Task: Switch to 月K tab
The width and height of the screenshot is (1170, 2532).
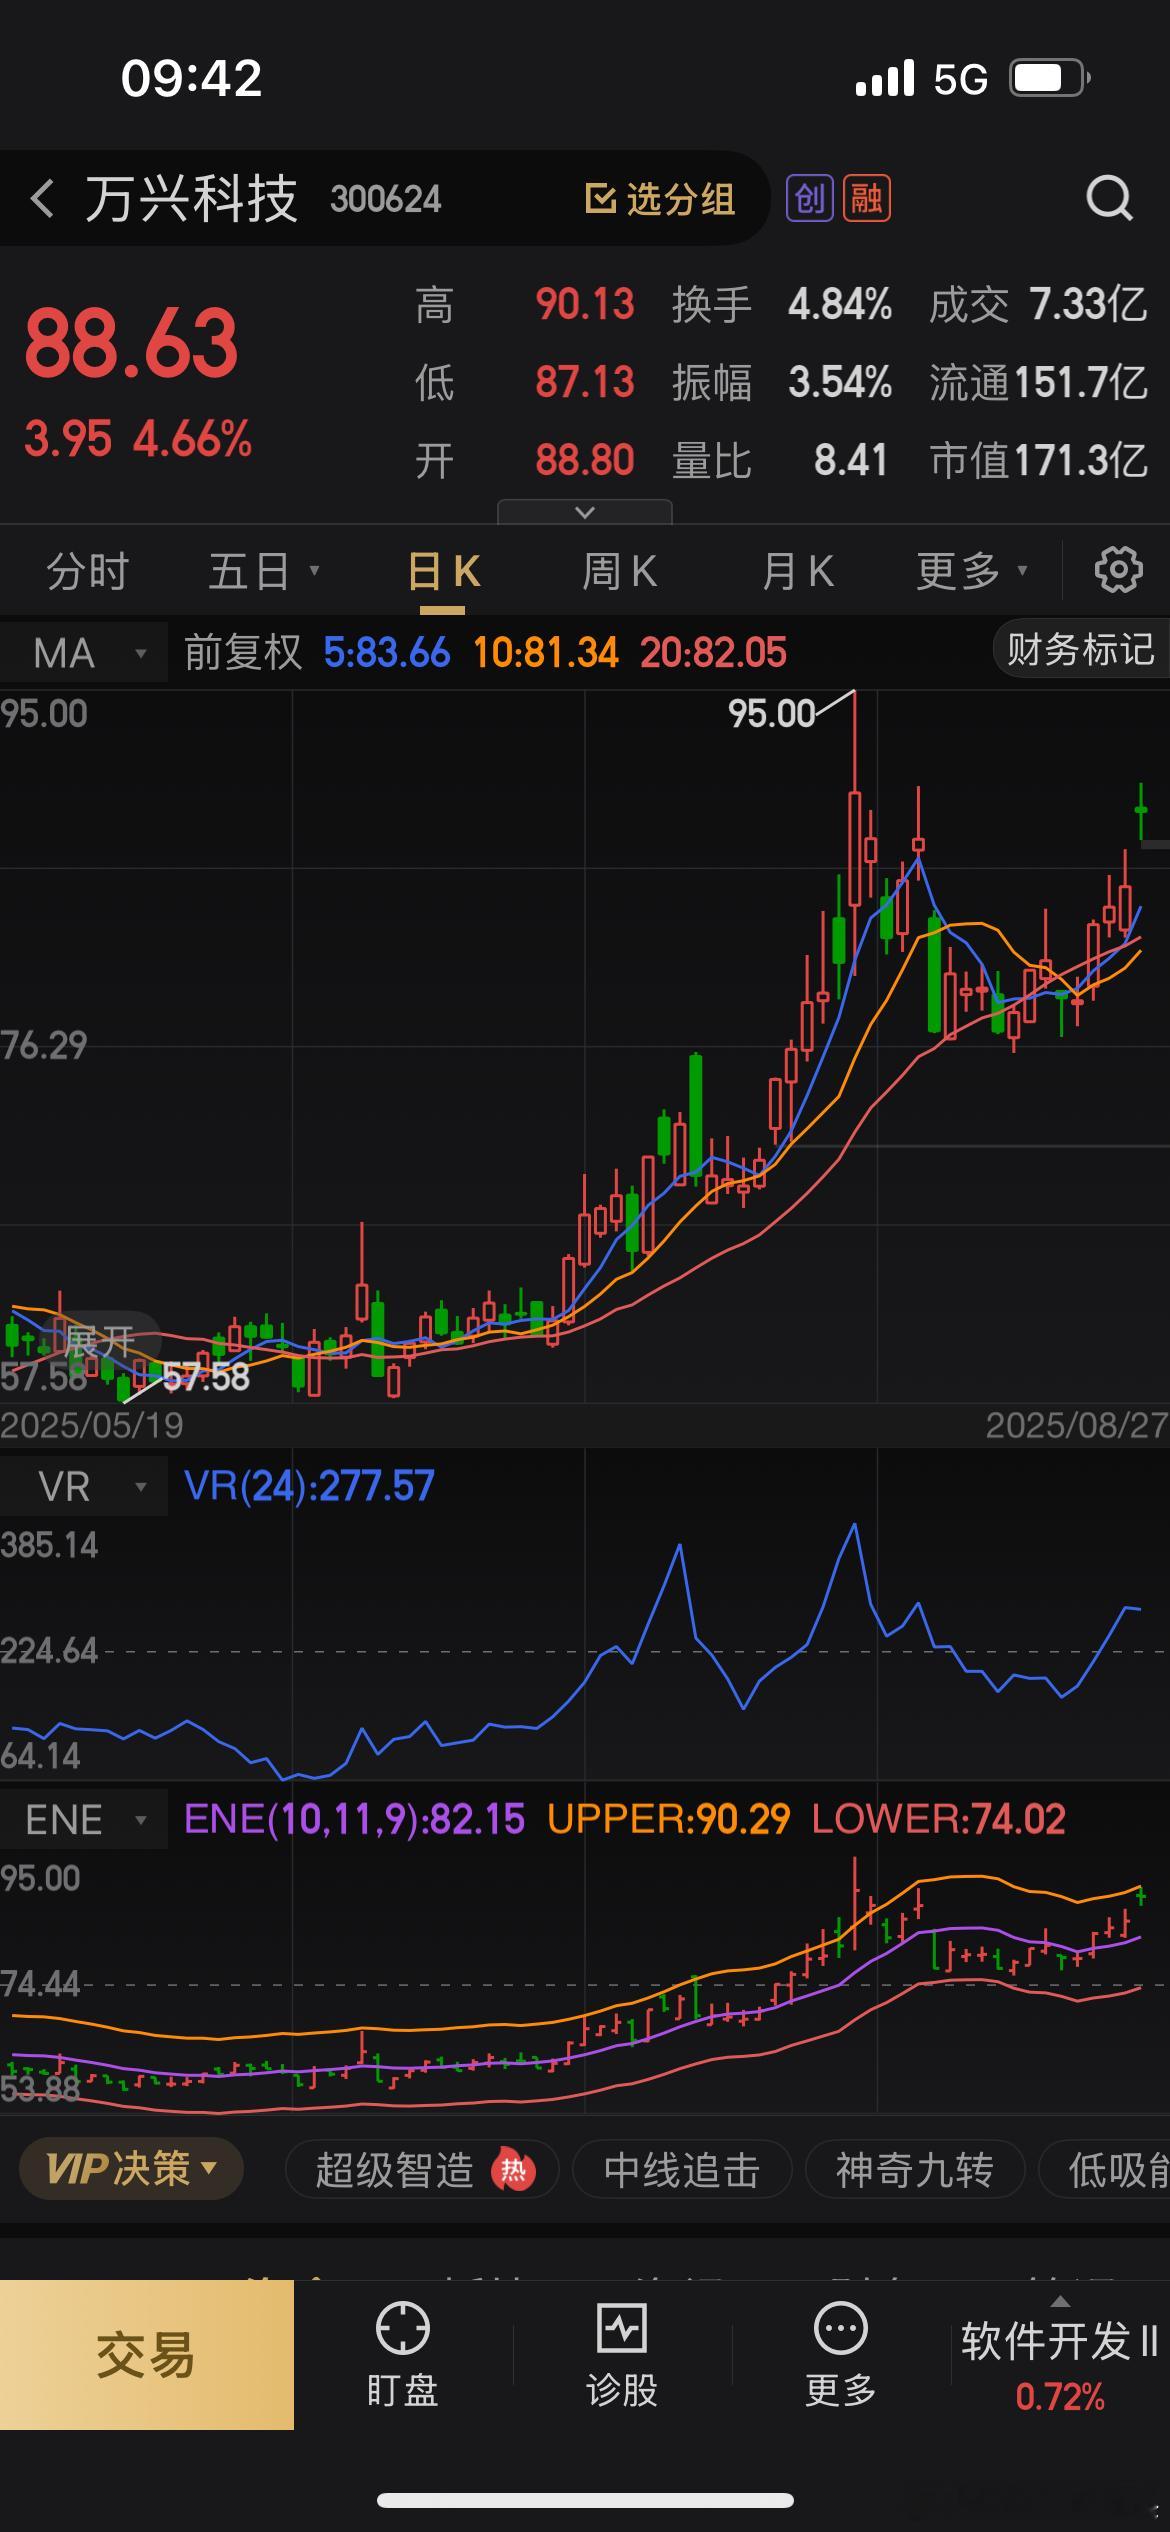Action: (x=797, y=571)
